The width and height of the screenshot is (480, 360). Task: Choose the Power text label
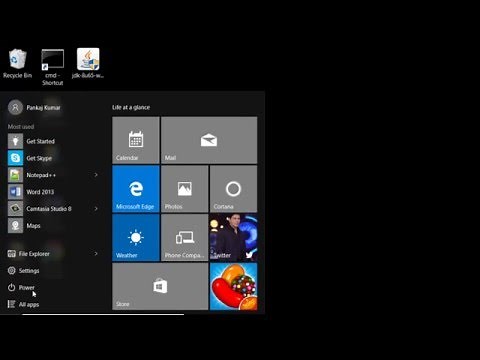(27, 287)
